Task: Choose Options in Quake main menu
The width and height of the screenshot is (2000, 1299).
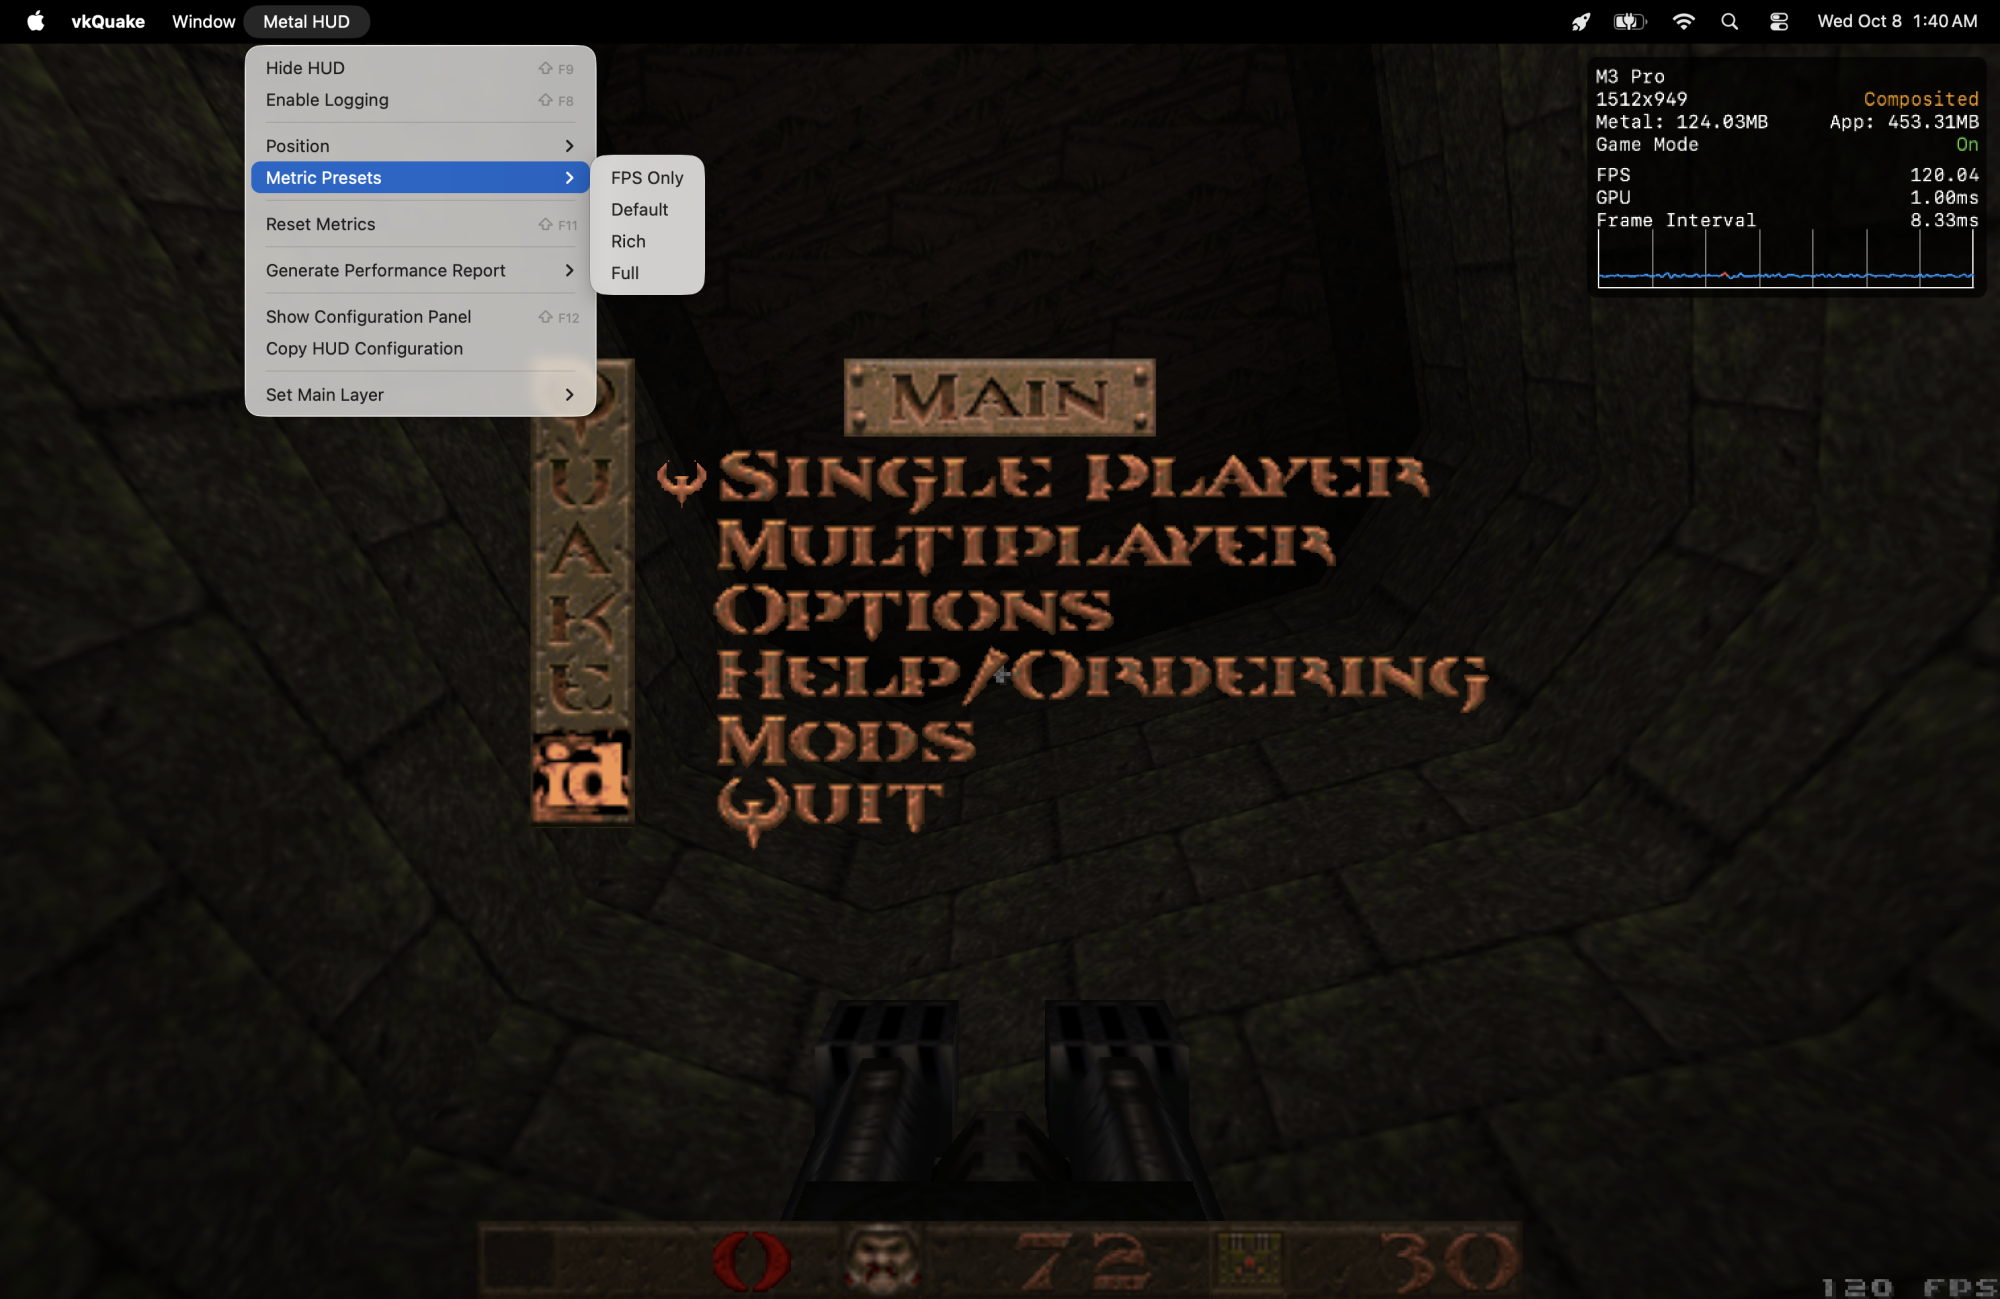Action: click(x=913, y=610)
